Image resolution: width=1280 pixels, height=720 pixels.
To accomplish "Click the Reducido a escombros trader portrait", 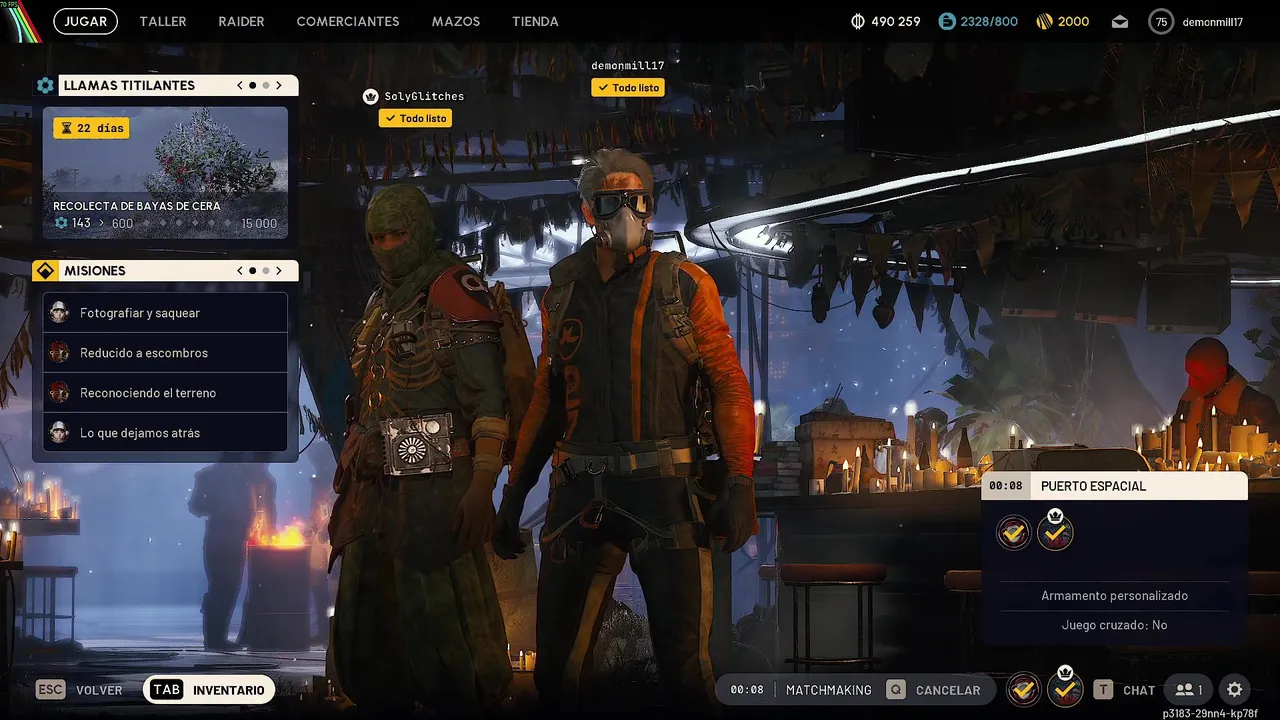I will [x=60, y=352].
